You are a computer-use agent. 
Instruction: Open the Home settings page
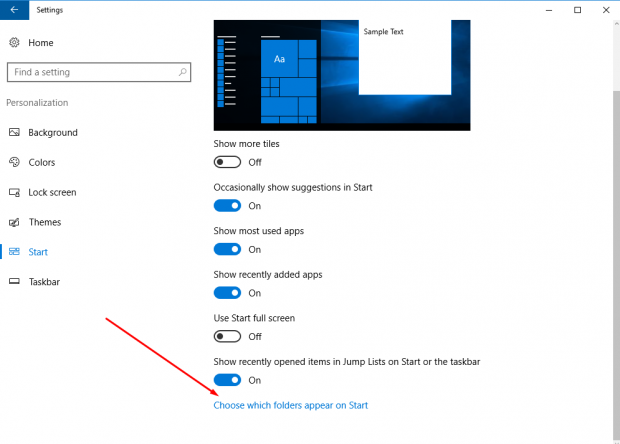tap(41, 43)
